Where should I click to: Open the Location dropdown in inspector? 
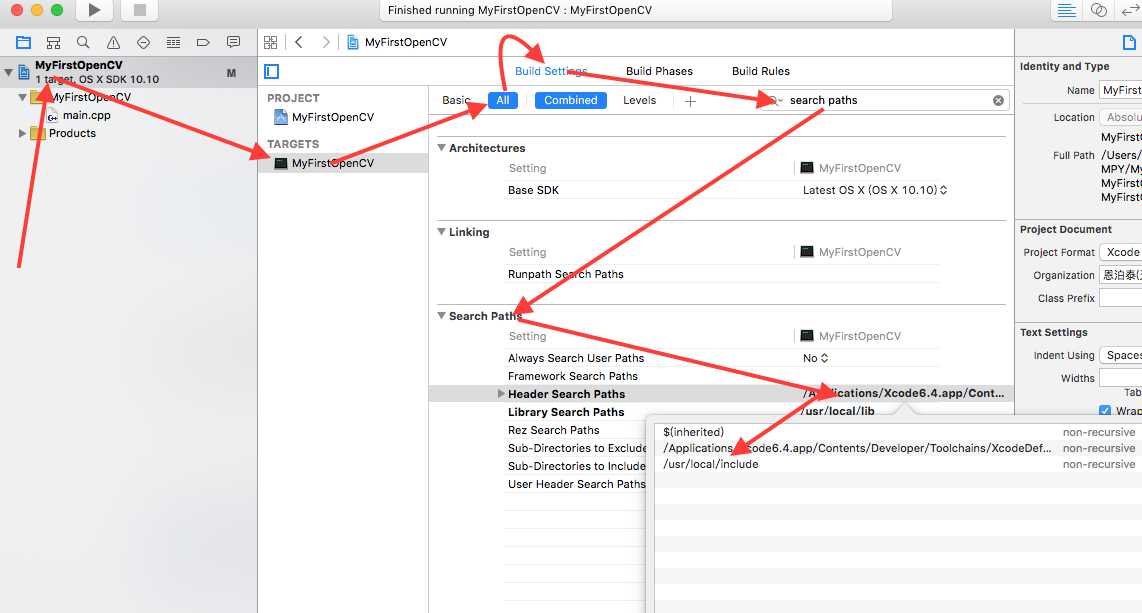pyautogui.click(x=1120, y=117)
